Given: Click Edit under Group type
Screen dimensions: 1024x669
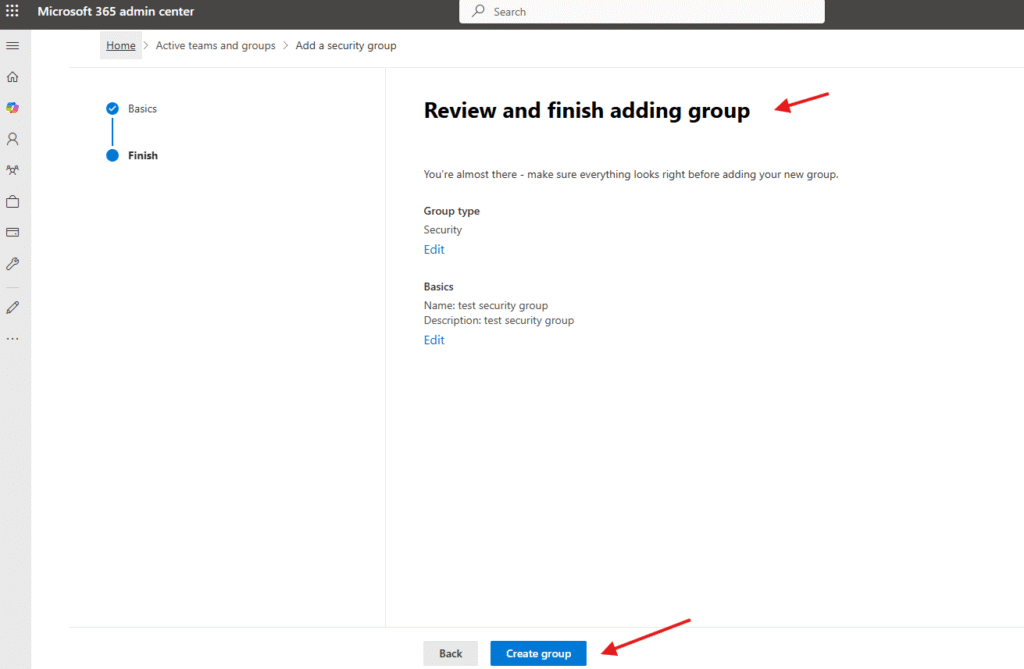Looking at the screenshot, I should pyautogui.click(x=434, y=250).
